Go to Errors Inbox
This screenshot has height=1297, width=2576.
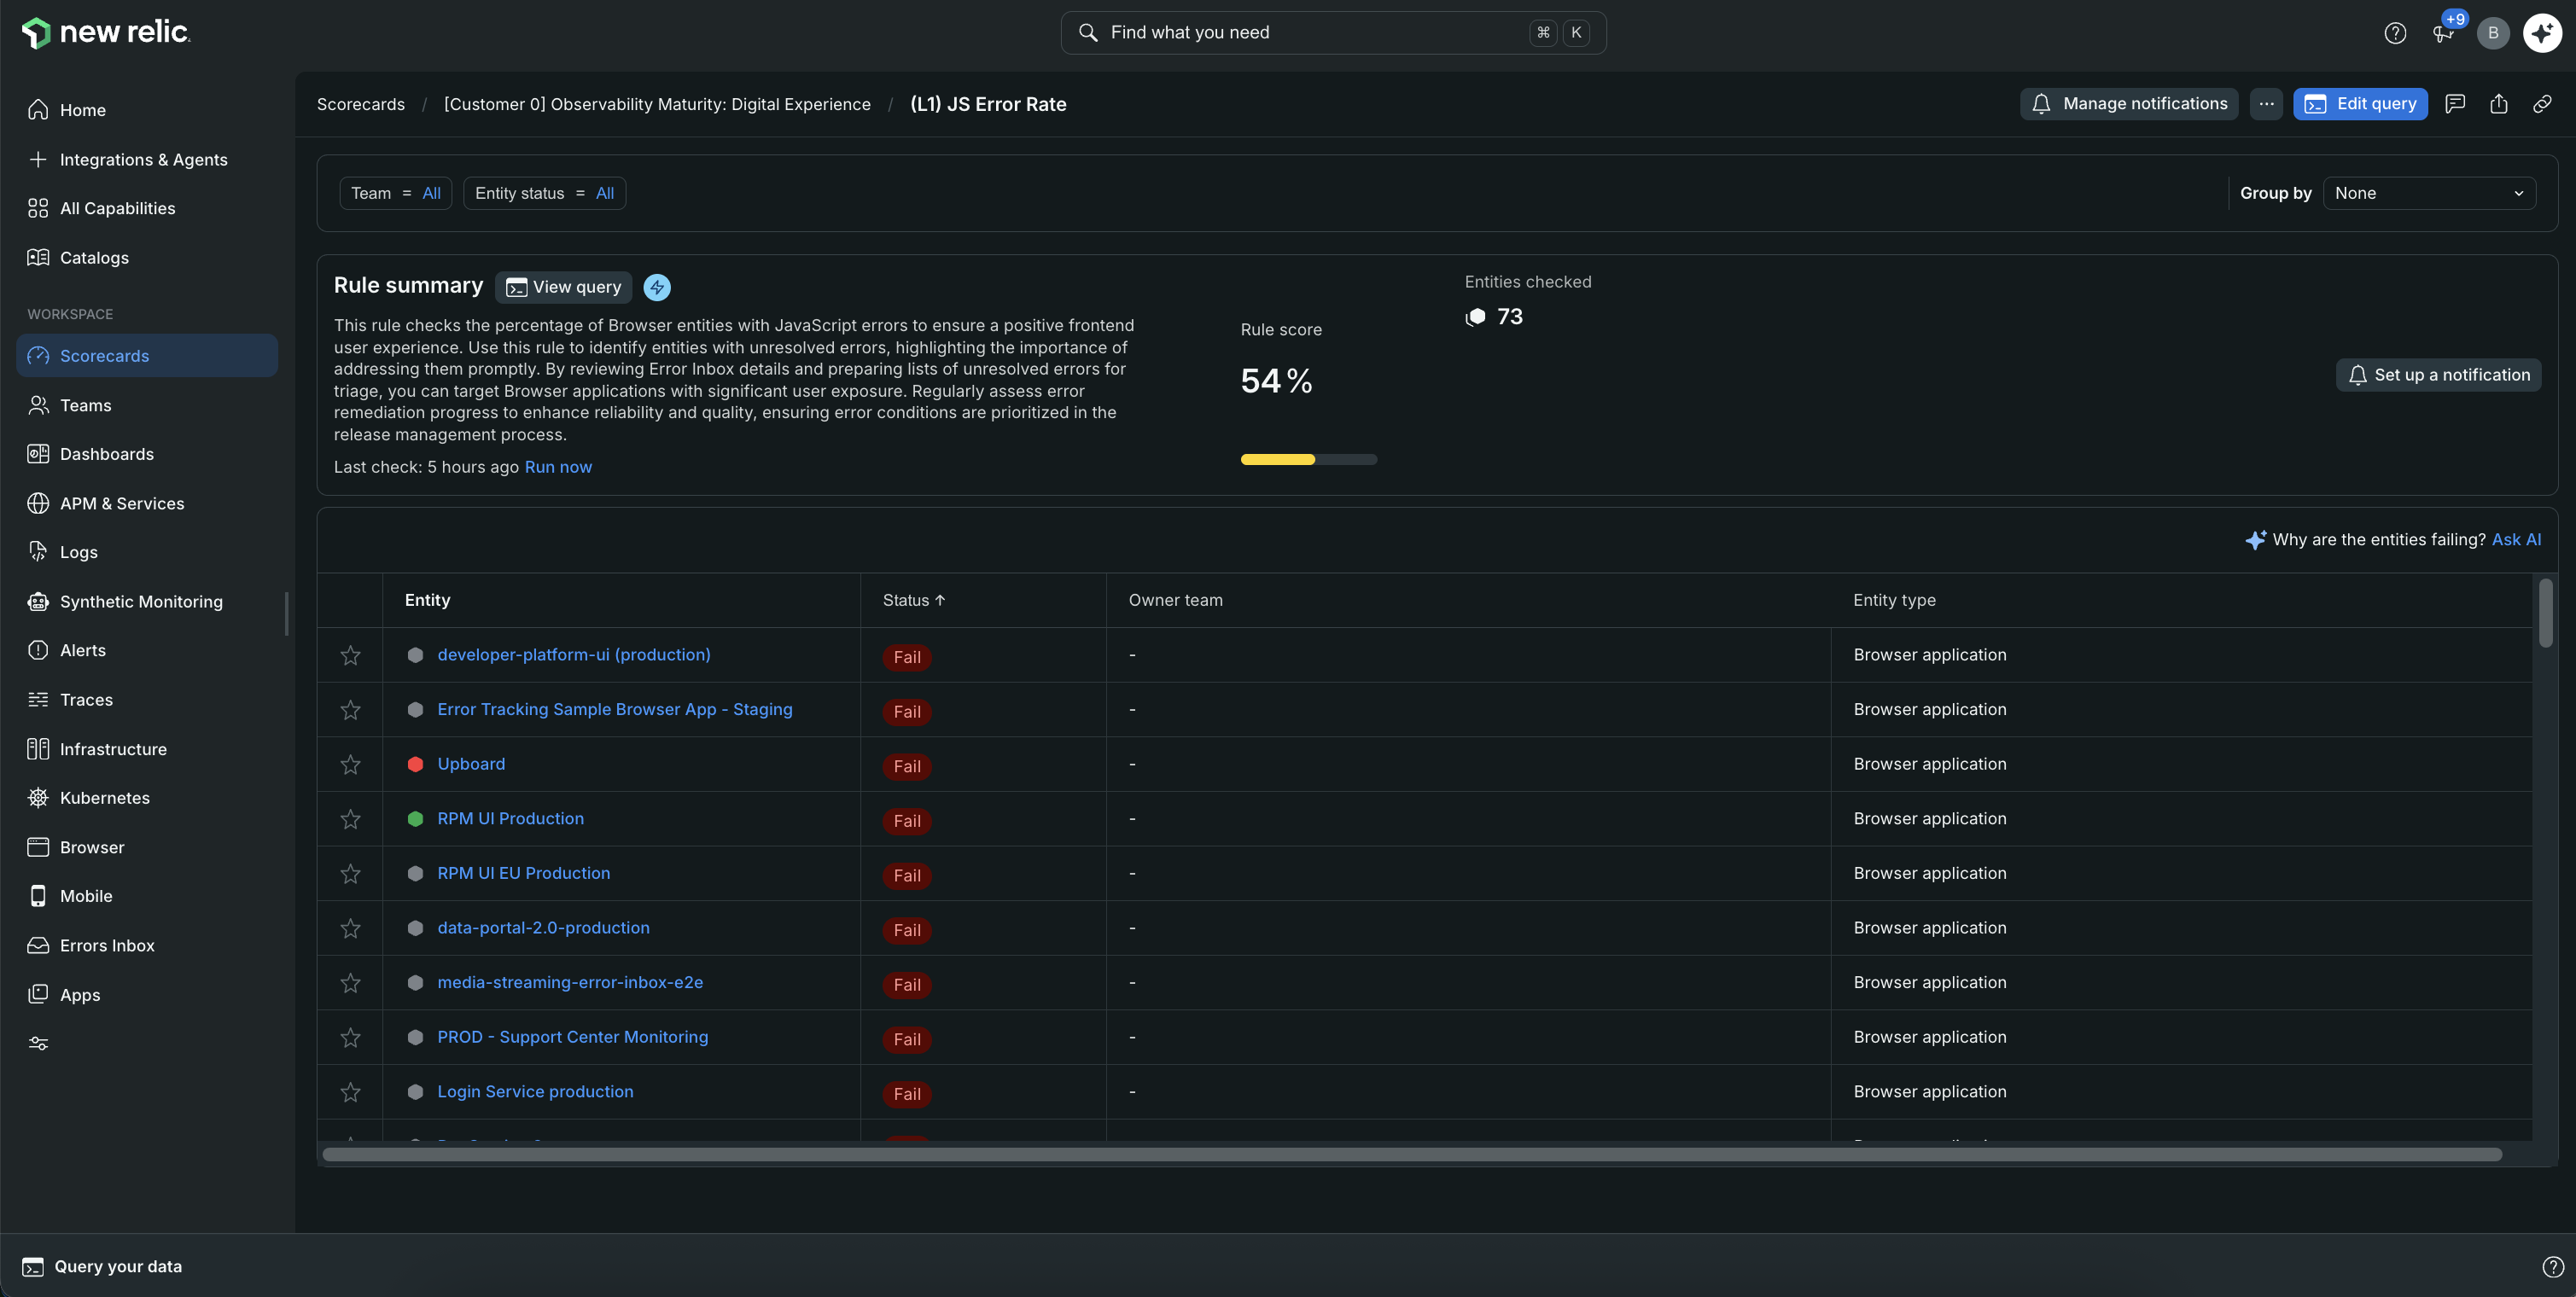pyautogui.click(x=147, y=945)
